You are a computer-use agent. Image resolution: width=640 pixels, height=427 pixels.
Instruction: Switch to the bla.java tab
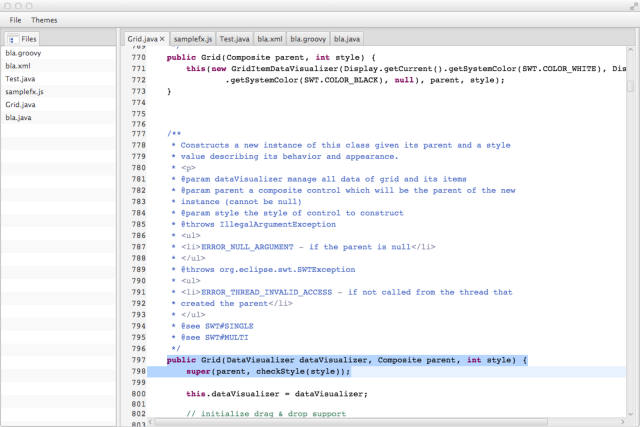point(347,39)
